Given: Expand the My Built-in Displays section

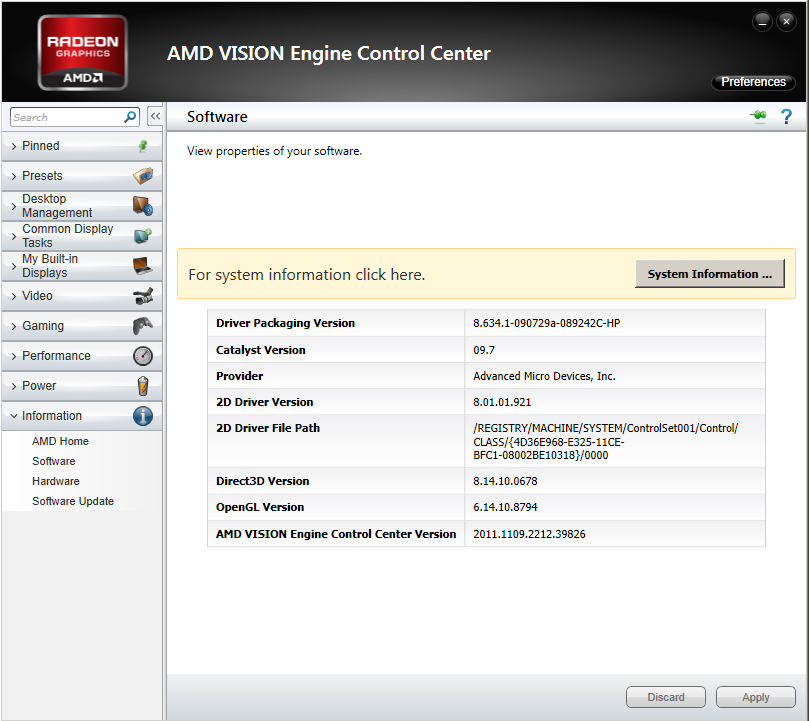Looking at the screenshot, I should [x=82, y=266].
